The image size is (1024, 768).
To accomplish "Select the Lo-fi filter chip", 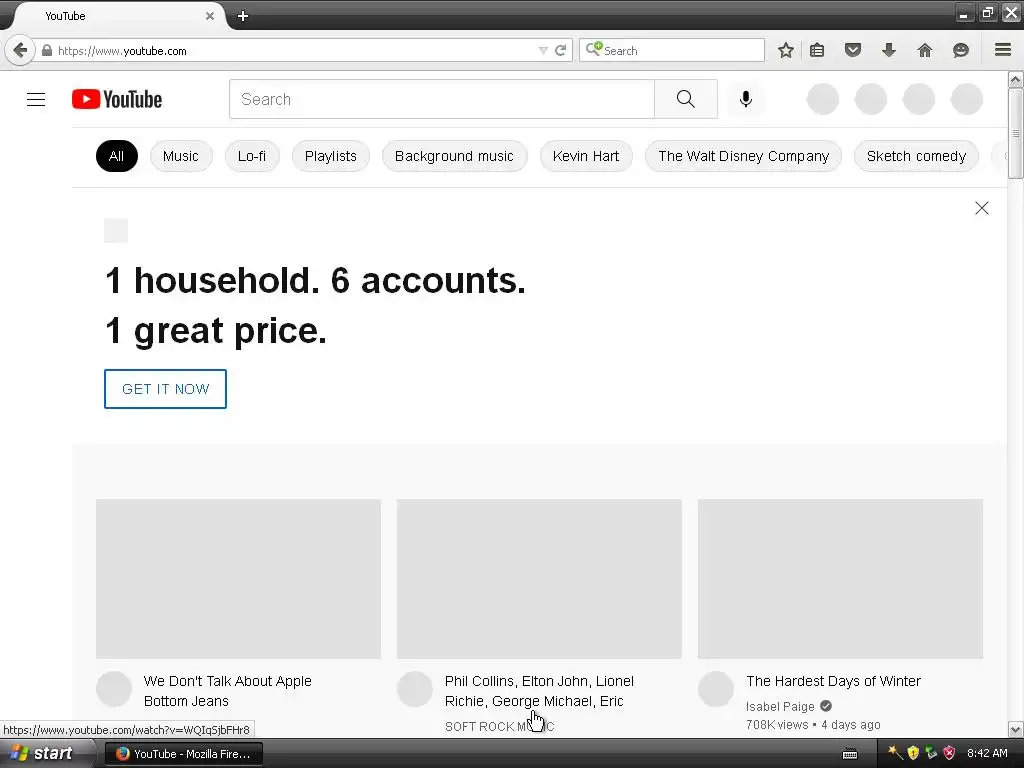I will click(x=251, y=156).
